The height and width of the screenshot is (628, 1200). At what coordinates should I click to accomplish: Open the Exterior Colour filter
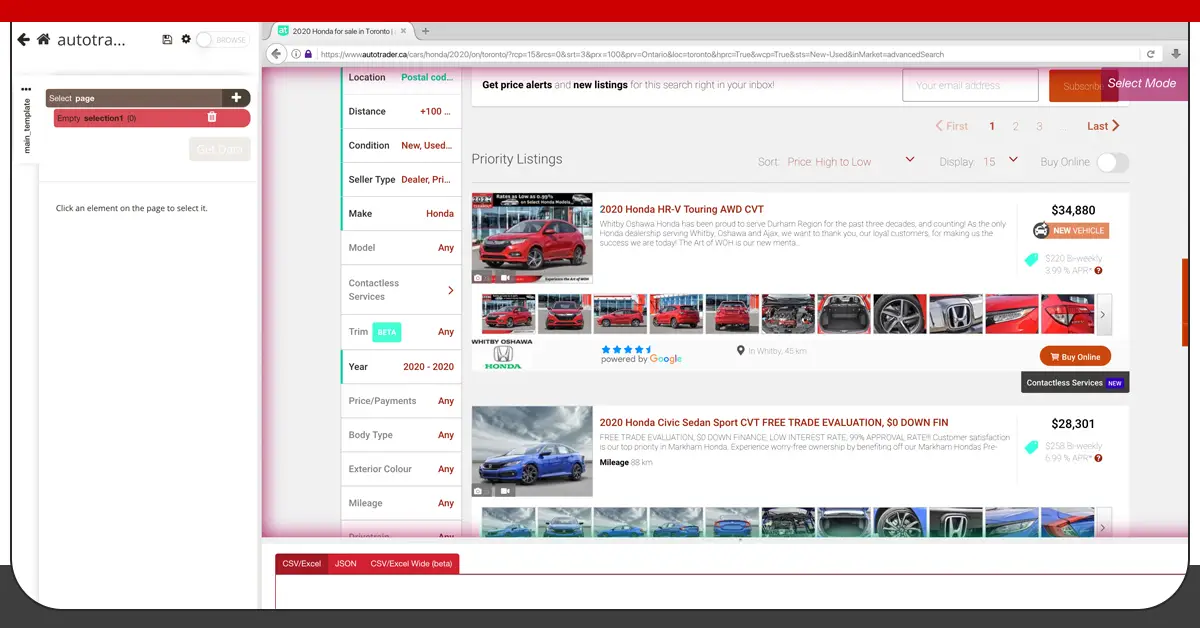pos(401,469)
